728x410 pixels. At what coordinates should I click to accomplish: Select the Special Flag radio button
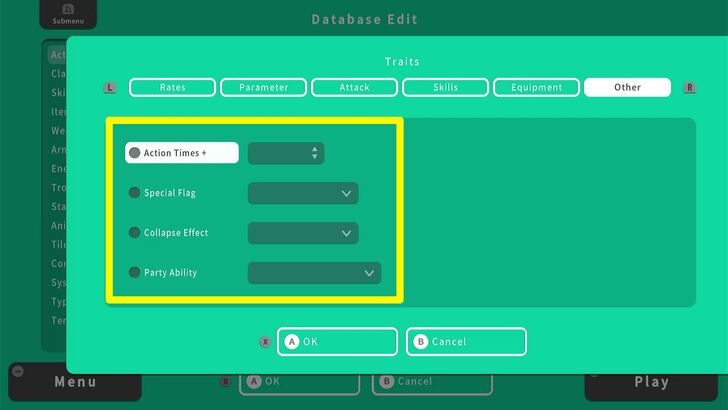click(x=135, y=193)
